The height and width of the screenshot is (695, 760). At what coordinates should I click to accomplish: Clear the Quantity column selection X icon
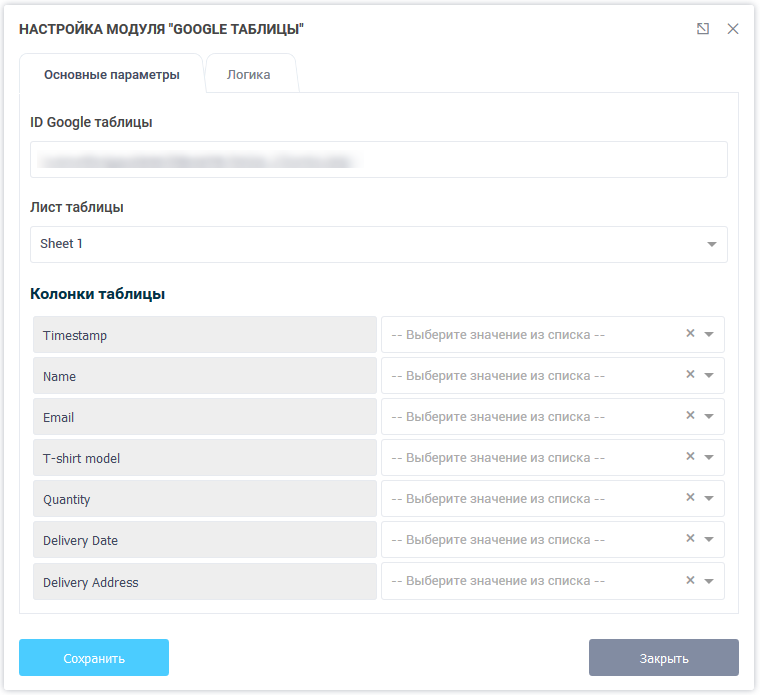click(x=690, y=498)
